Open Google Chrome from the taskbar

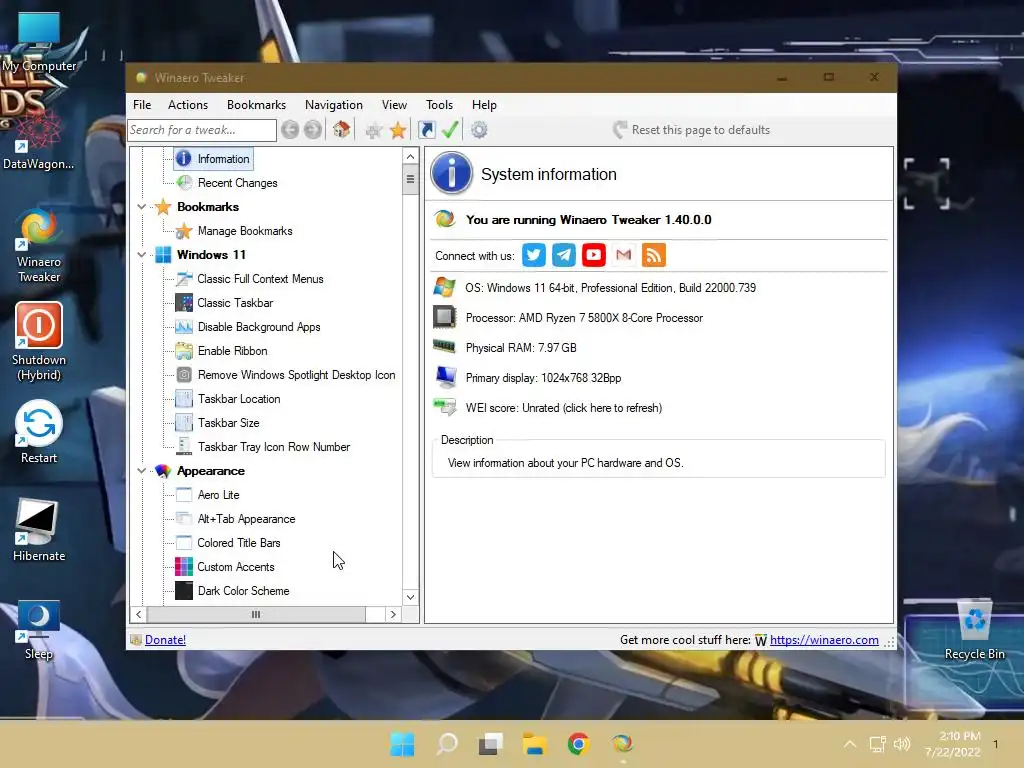click(x=578, y=744)
